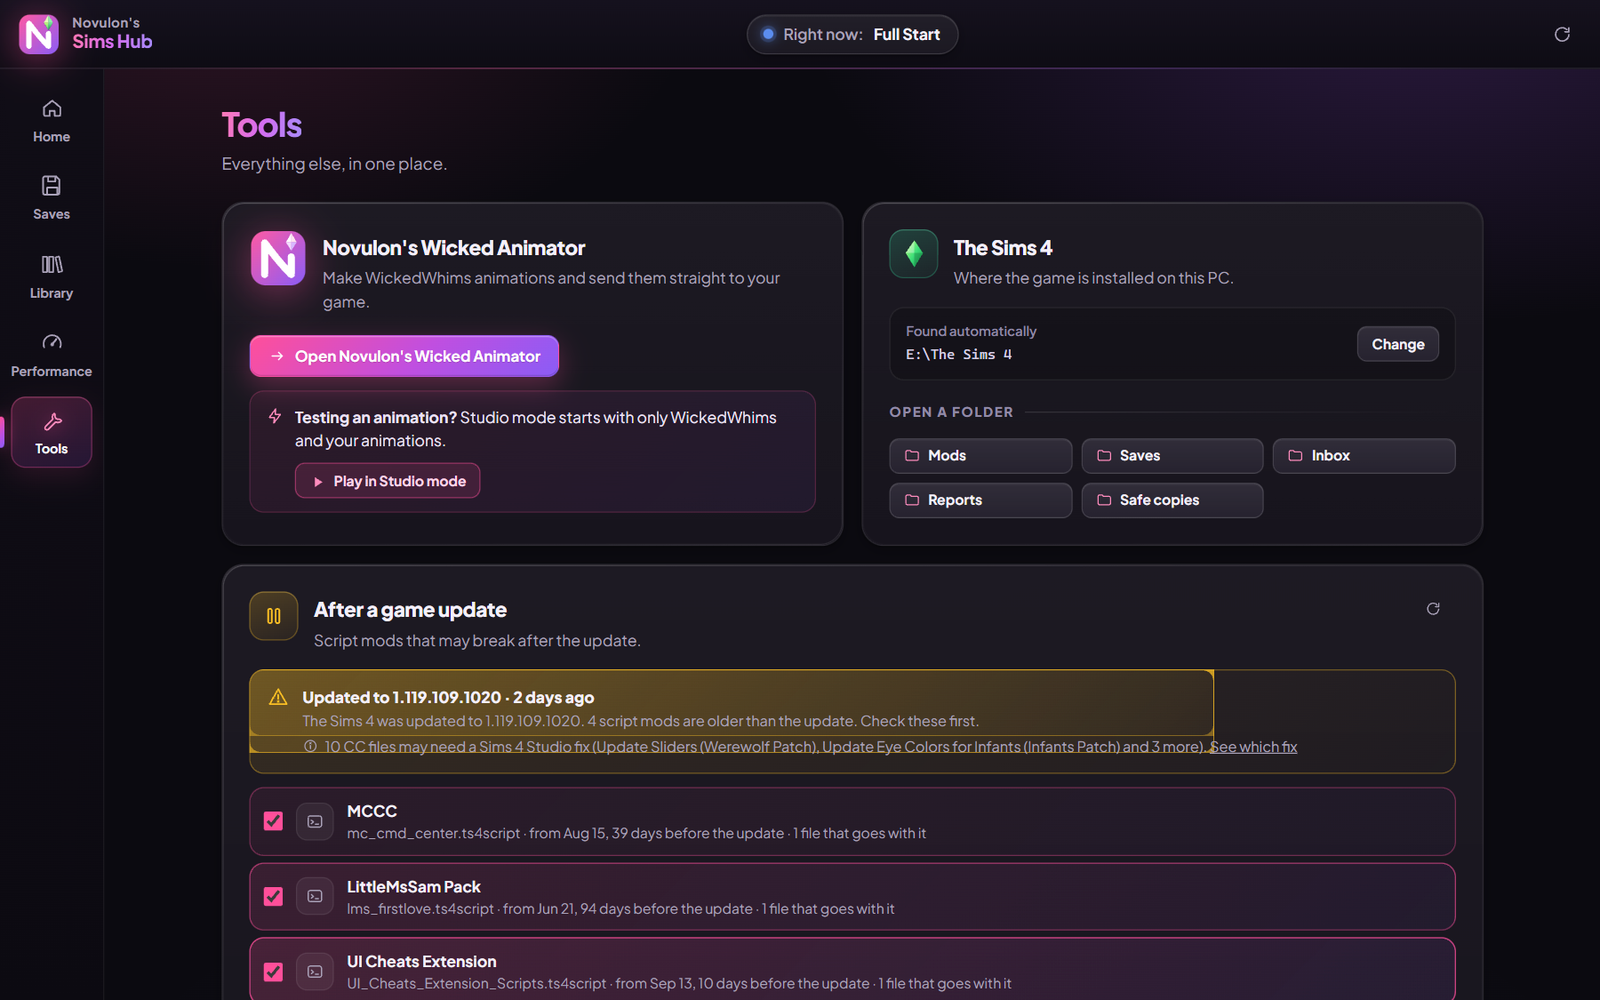Select the Tools sidebar item
1600x1000 pixels.
tap(51, 432)
